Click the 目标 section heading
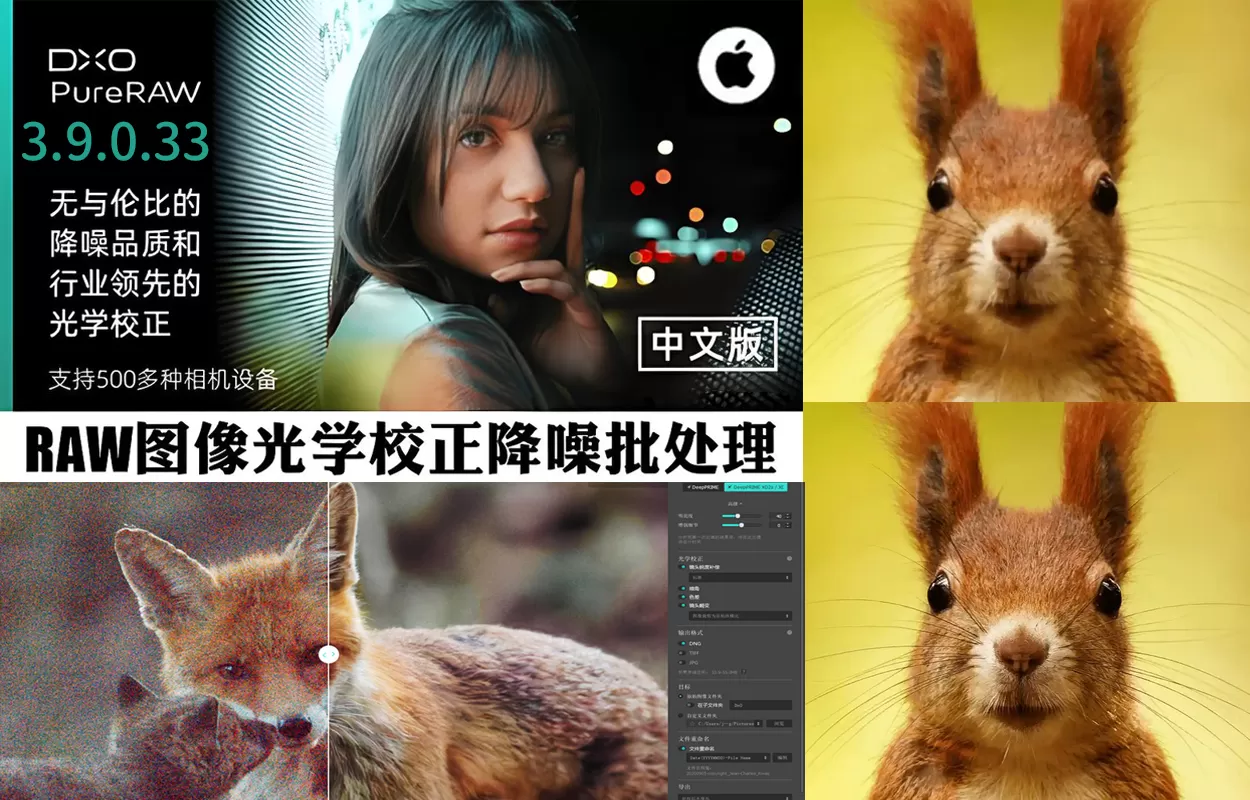The image size is (1250, 800). (x=684, y=687)
